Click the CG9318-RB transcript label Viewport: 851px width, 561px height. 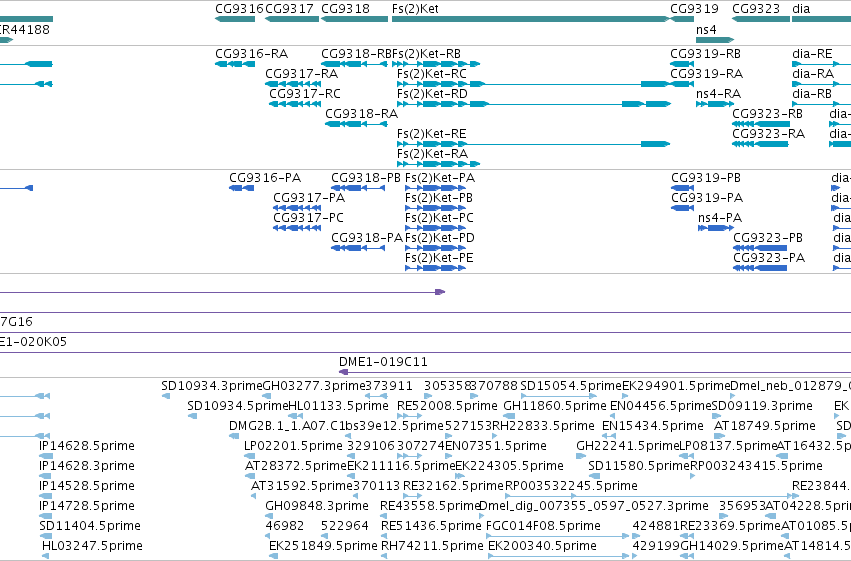356,54
